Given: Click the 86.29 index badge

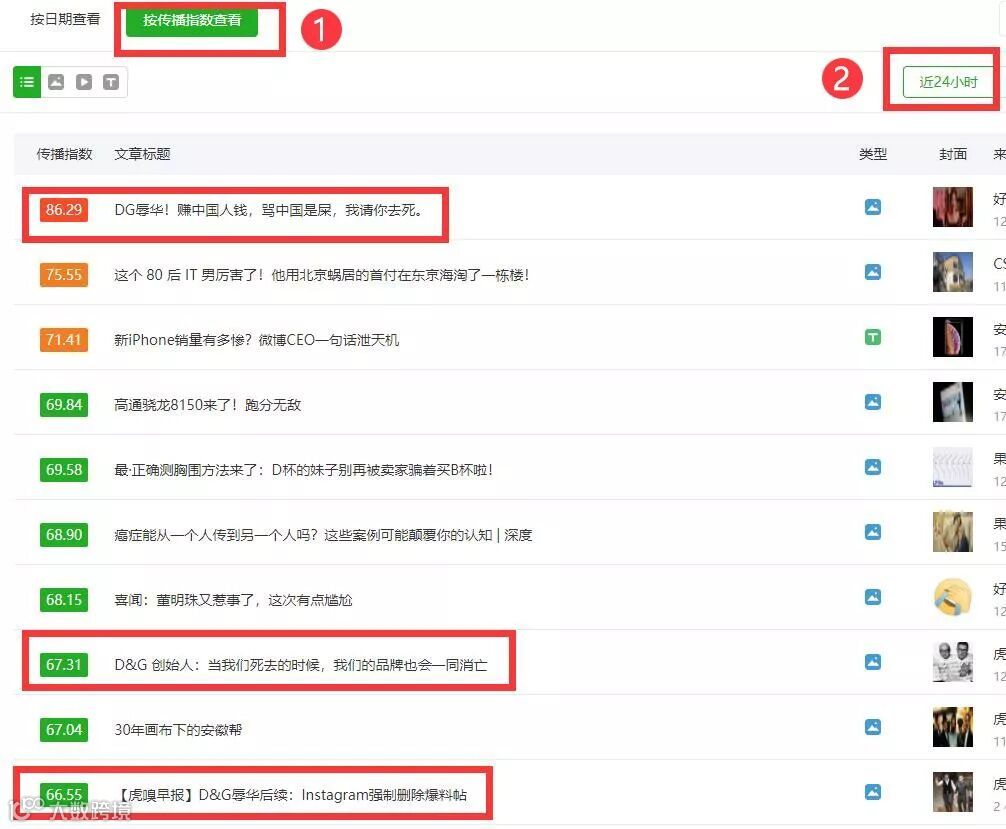Looking at the screenshot, I should (x=64, y=210).
